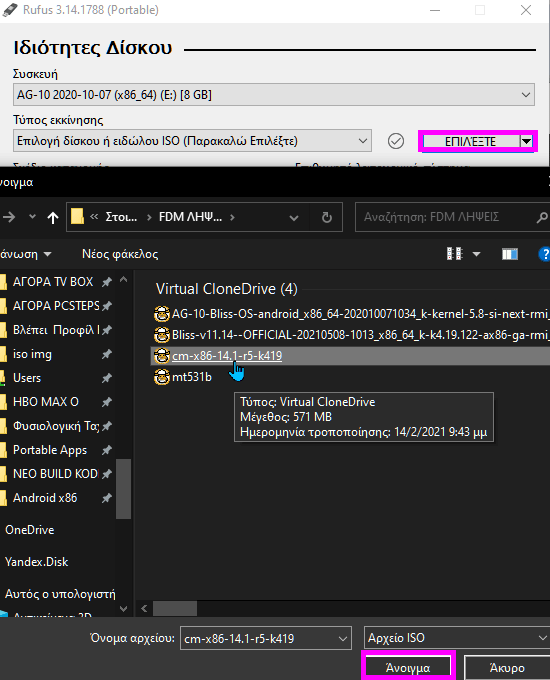This screenshot has height=680, width=550.
Task: Open the Τύπος εκκίνησης boot type dropdown
Action: tap(192, 141)
